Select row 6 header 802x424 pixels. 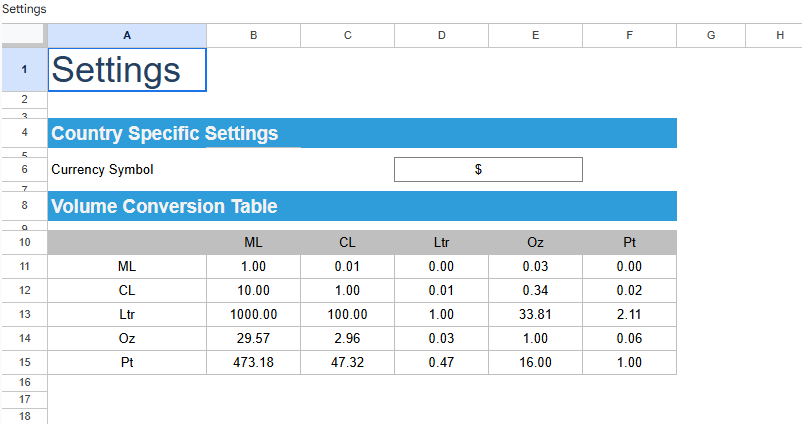(x=24, y=170)
